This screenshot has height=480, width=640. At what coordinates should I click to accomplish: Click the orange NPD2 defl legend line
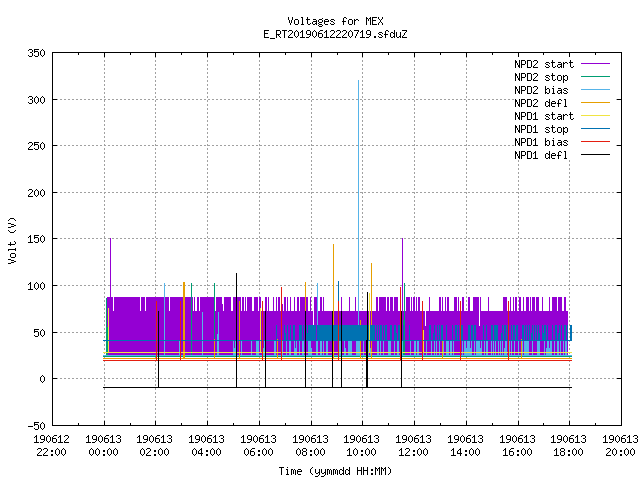596,103
